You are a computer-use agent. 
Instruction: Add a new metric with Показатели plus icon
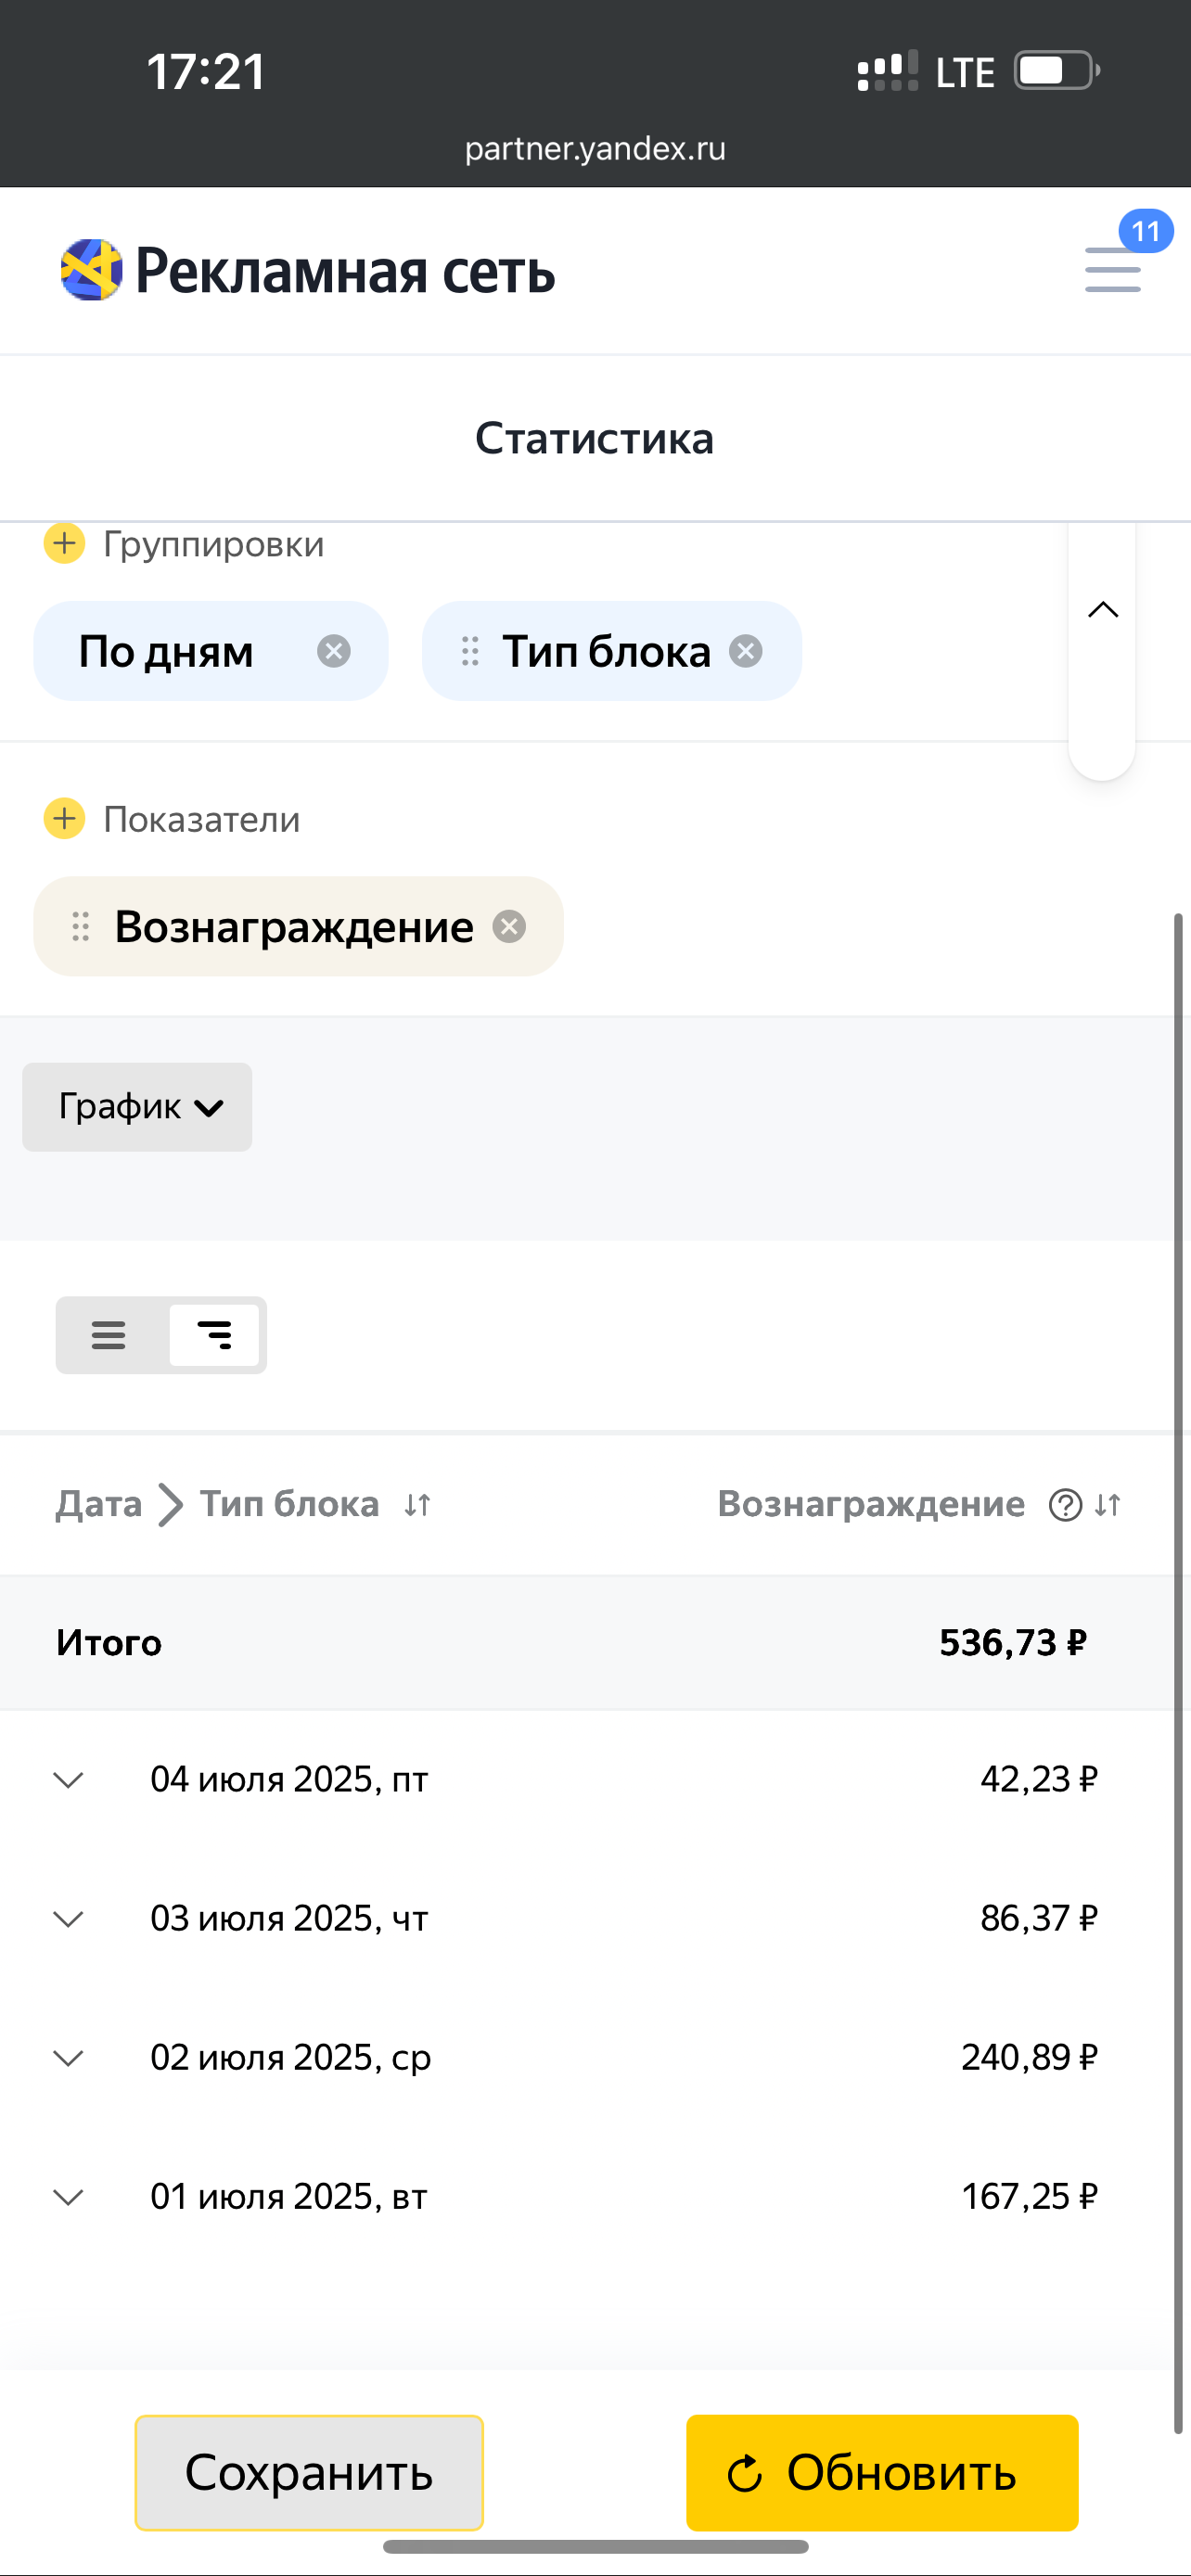(x=65, y=819)
